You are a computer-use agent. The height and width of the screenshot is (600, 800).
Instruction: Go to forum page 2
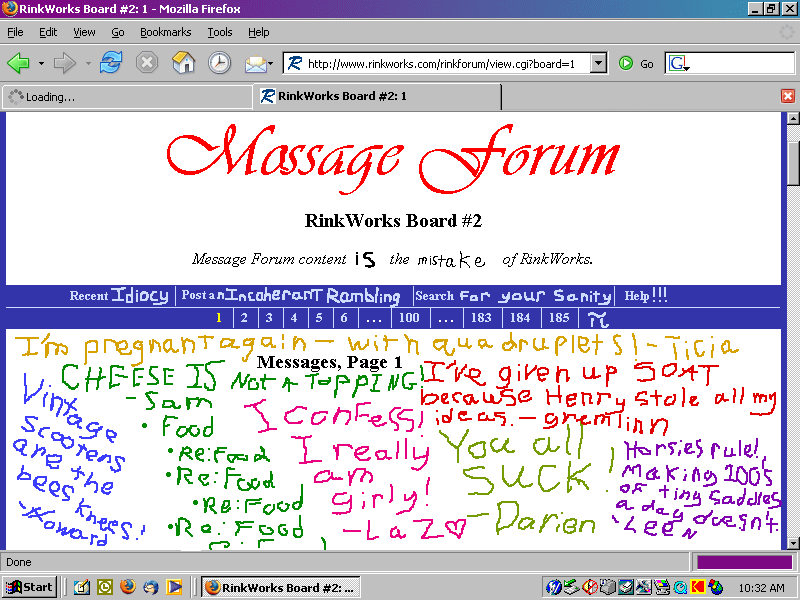tap(244, 318)
